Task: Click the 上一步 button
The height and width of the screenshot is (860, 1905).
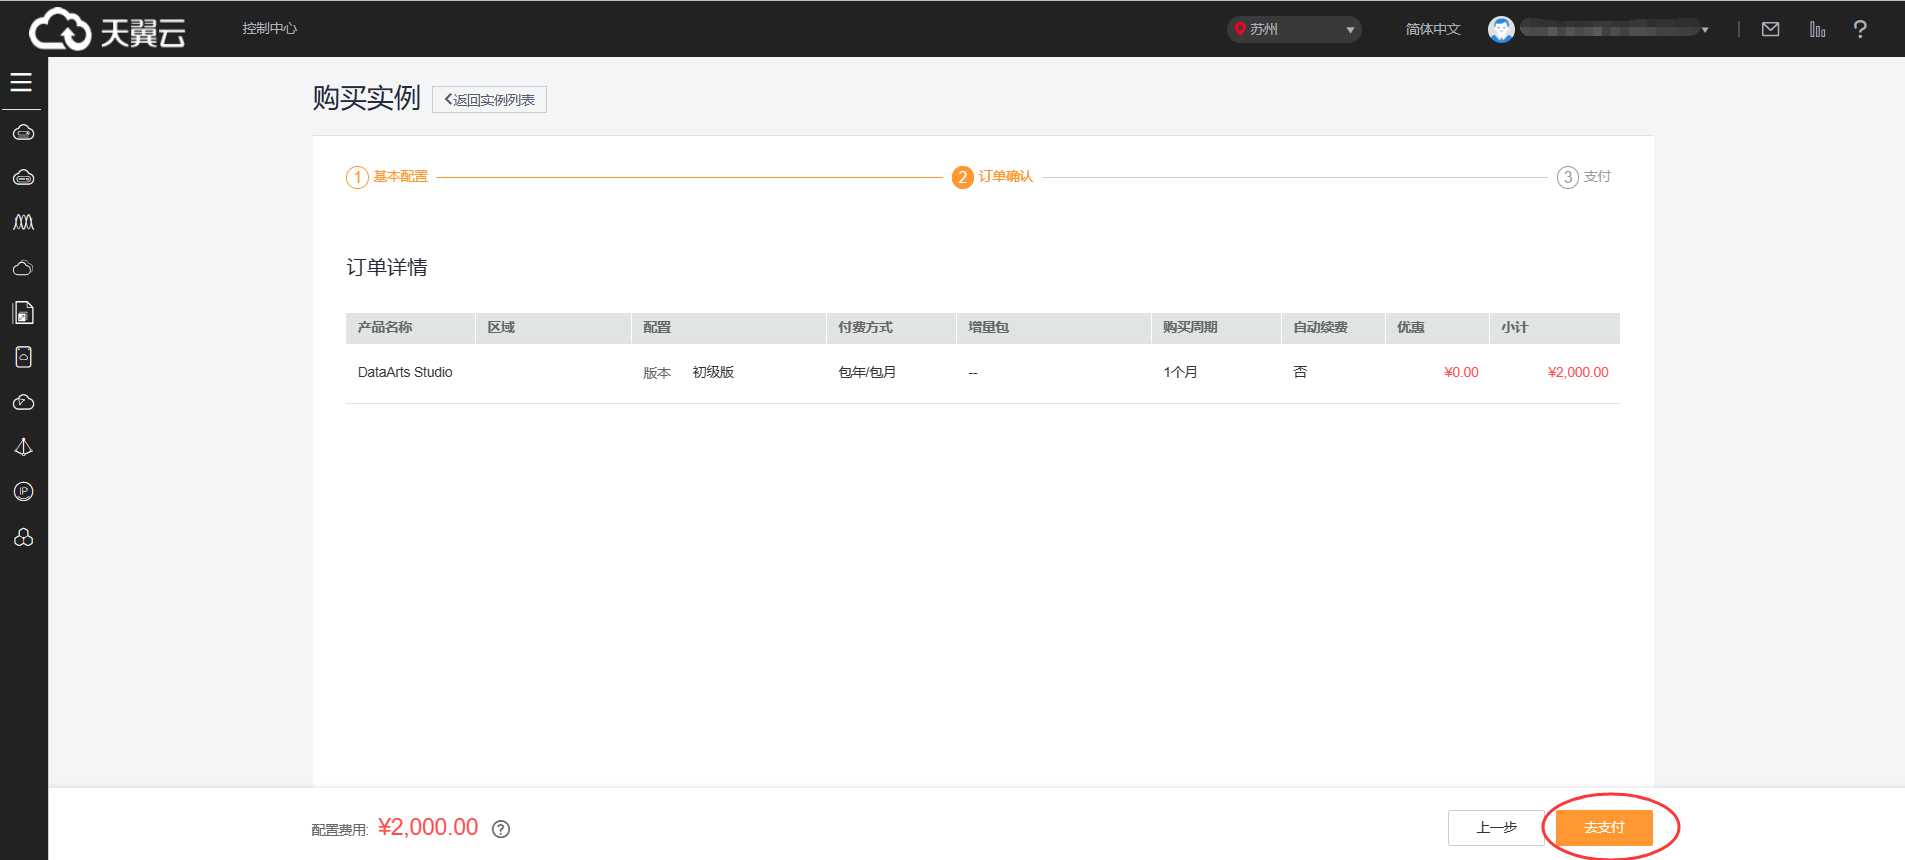Action: (x=1496, y=828)
